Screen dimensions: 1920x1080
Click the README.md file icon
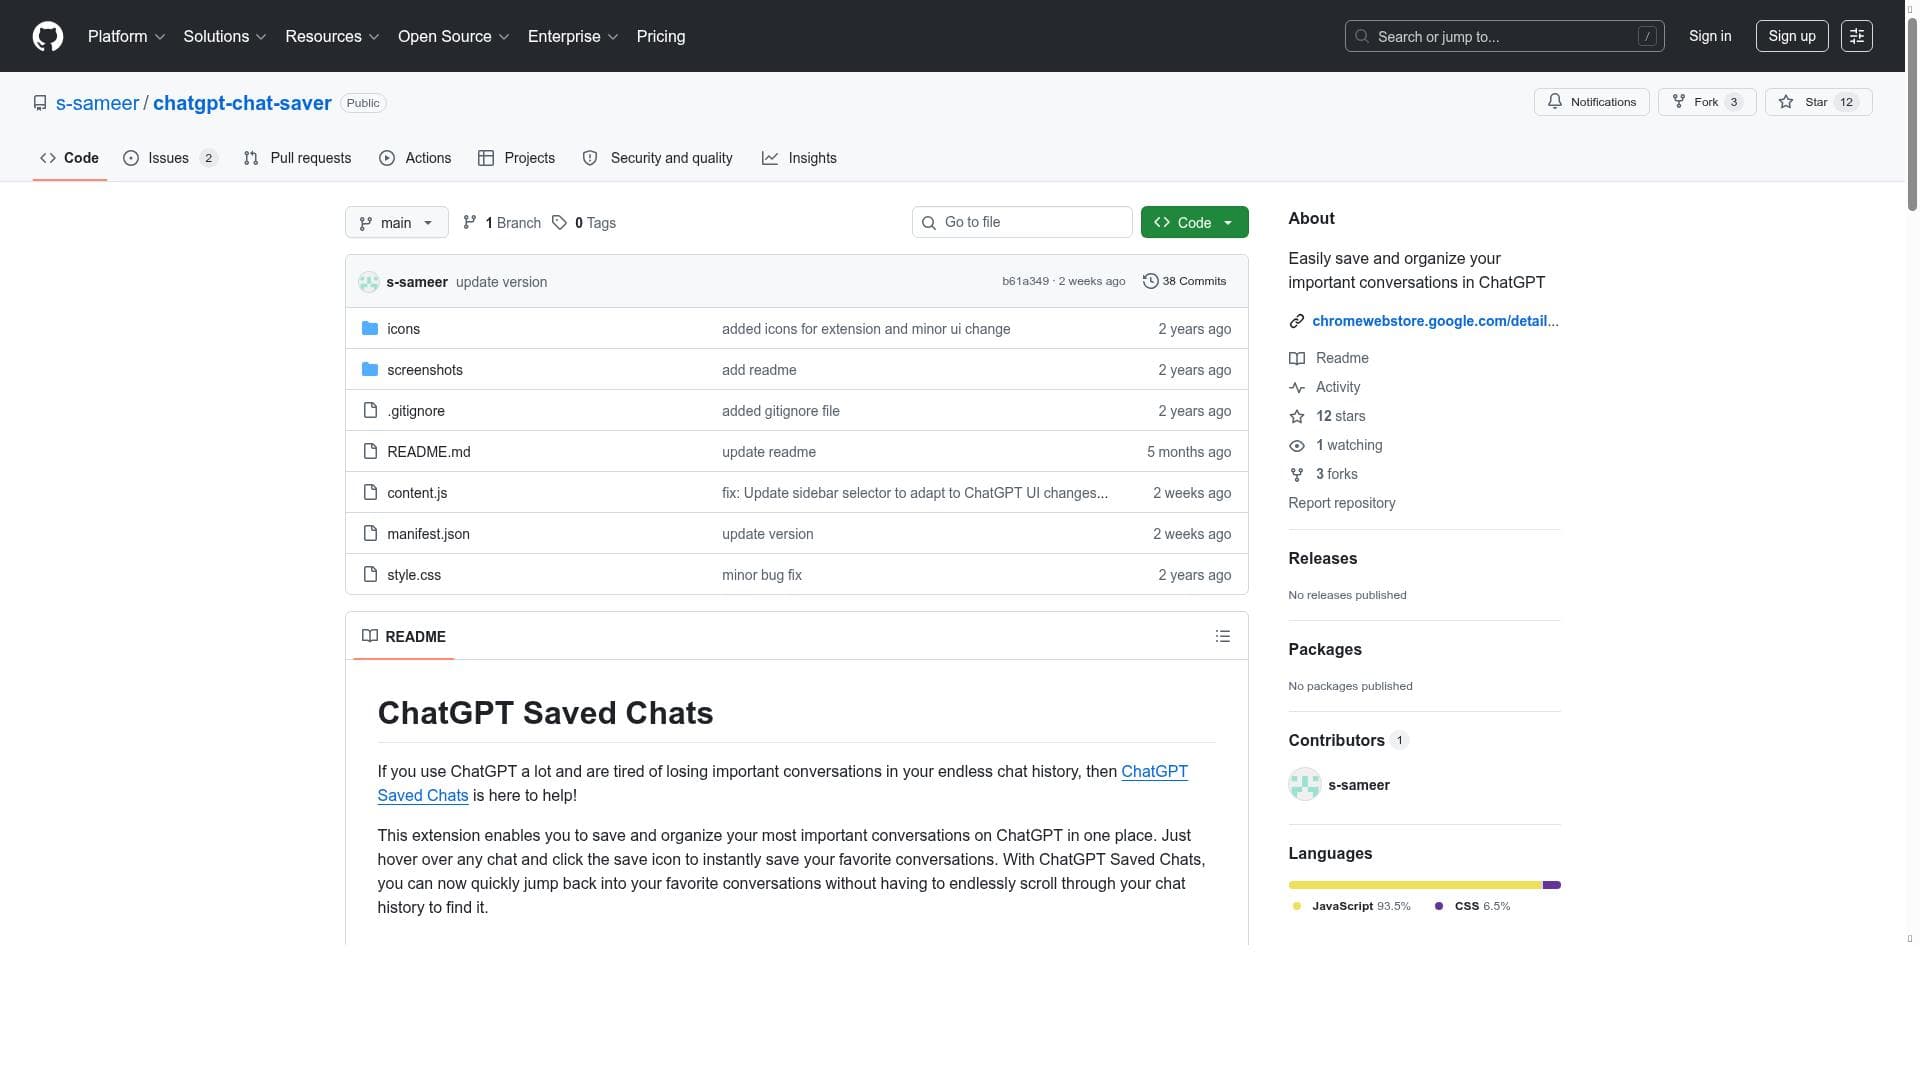tap(370, 451)
